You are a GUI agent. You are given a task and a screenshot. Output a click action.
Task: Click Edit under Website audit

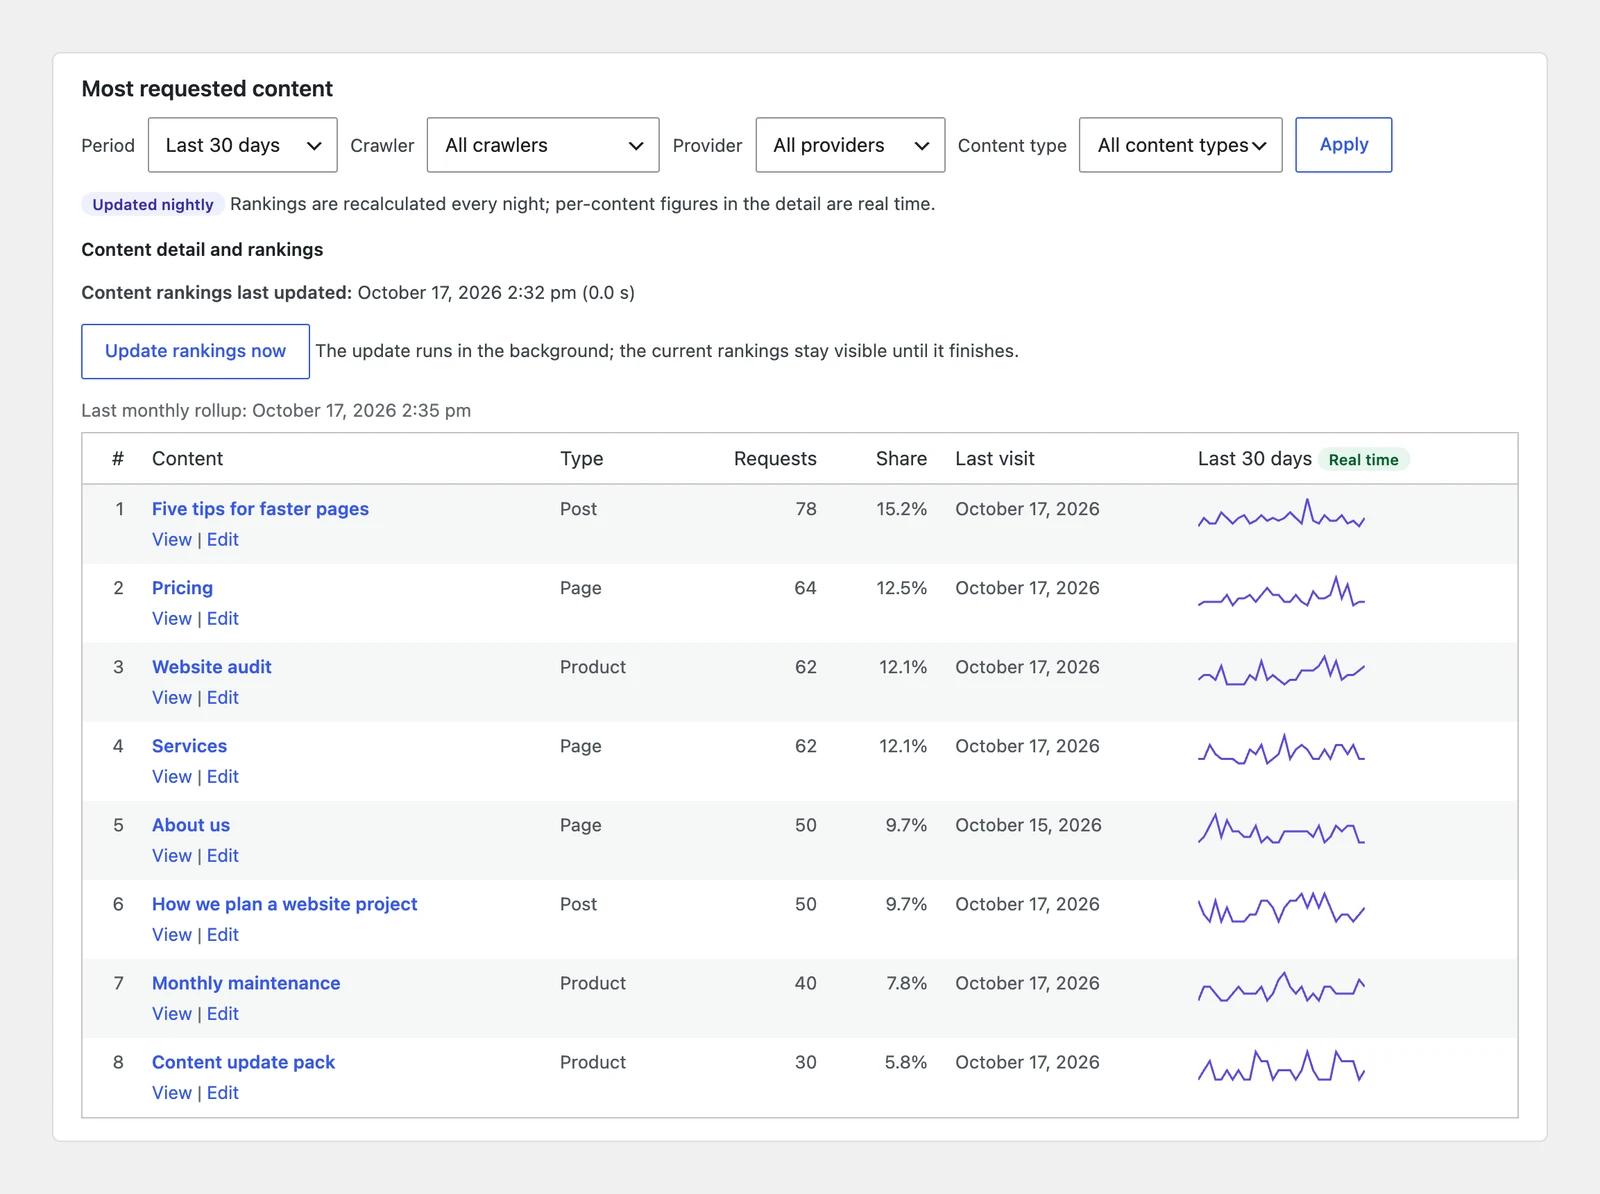(x=223, y=698)
